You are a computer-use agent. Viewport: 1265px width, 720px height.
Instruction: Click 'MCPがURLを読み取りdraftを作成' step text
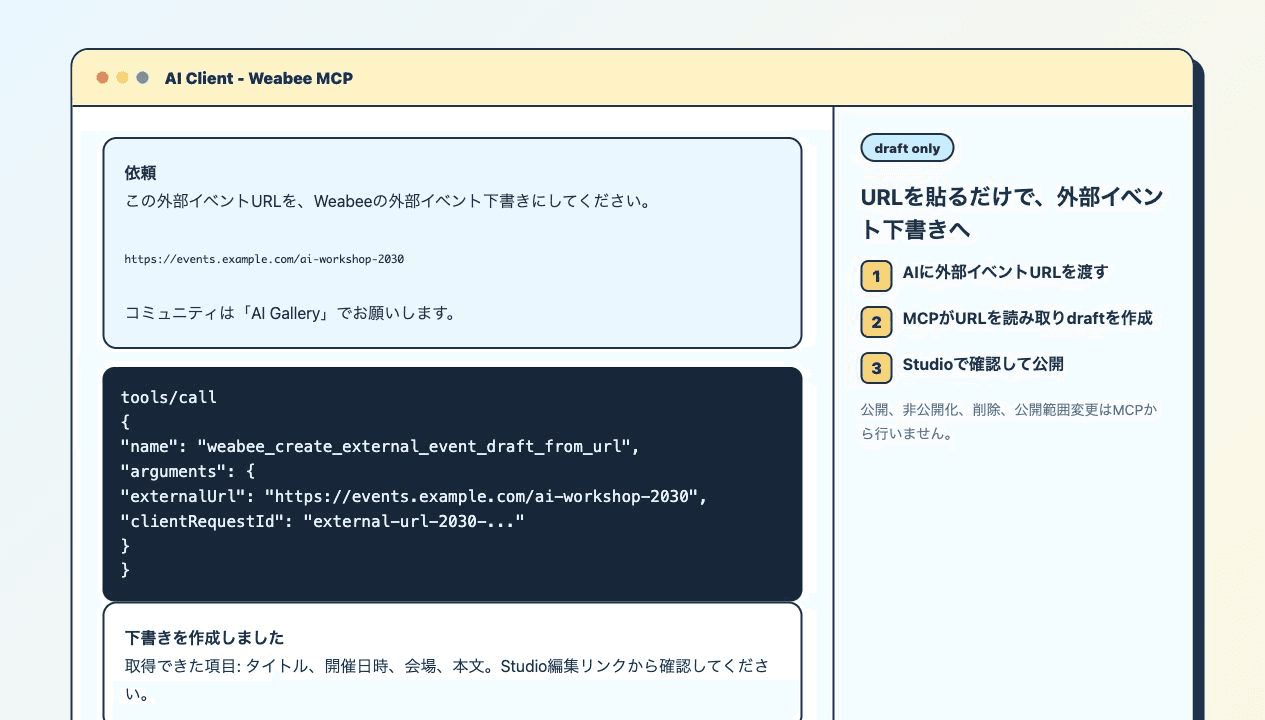(x=1027, y=318)
